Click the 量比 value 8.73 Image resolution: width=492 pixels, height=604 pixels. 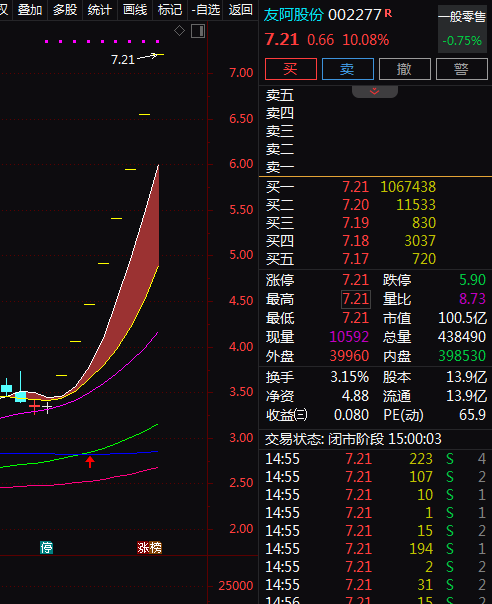click(472, 299)
